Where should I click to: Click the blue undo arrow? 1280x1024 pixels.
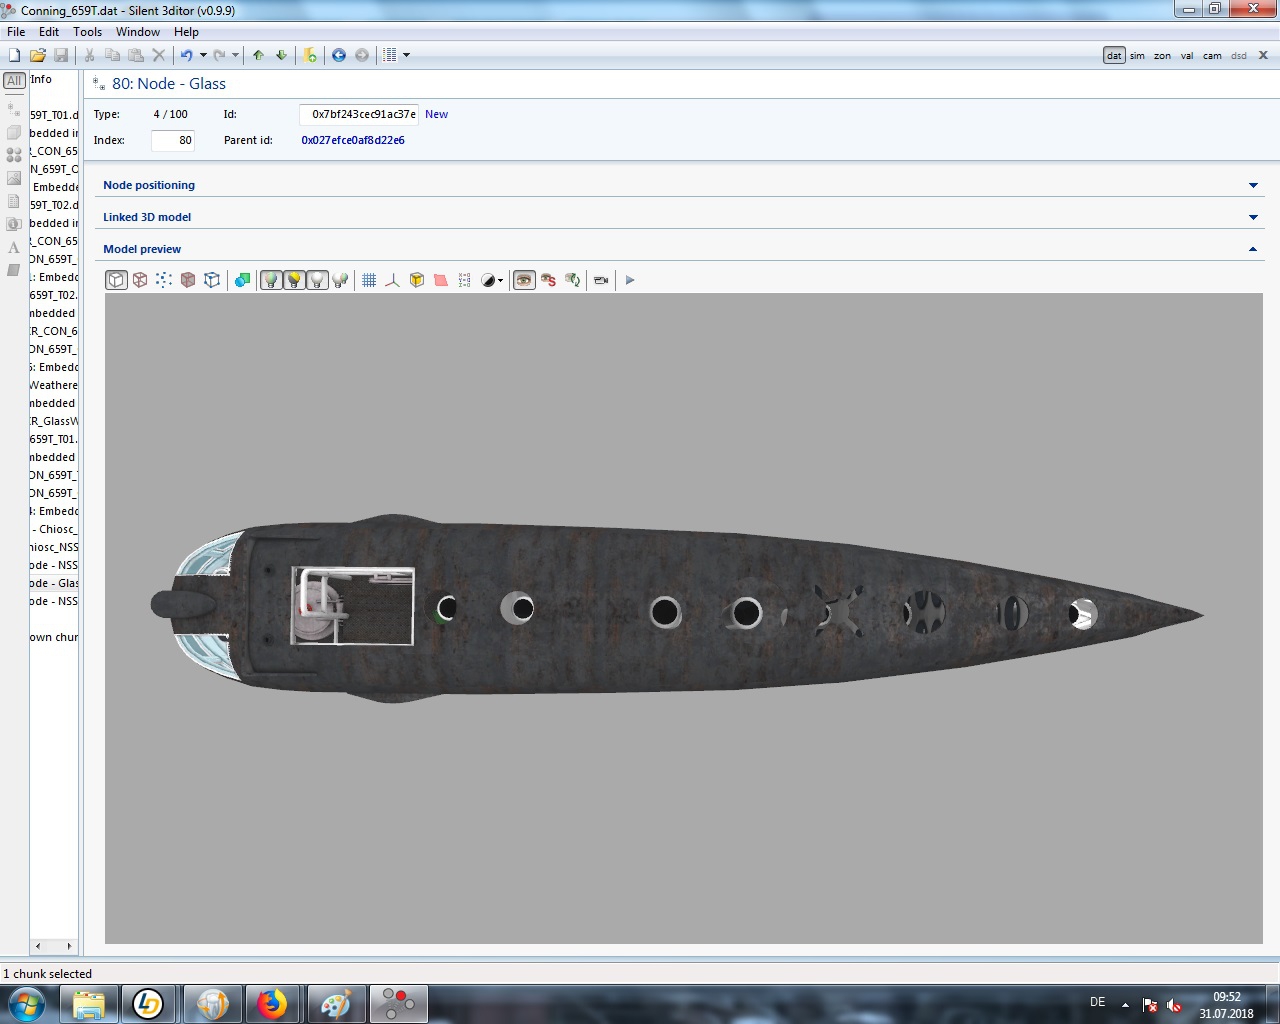click(x=186, y=55)
